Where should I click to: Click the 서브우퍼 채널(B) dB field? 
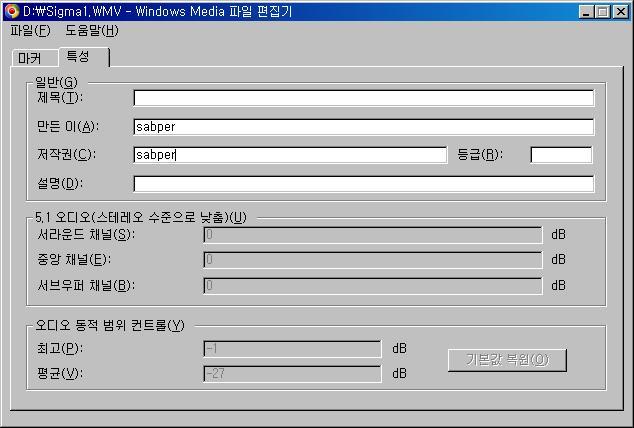[x=373, y=286]
